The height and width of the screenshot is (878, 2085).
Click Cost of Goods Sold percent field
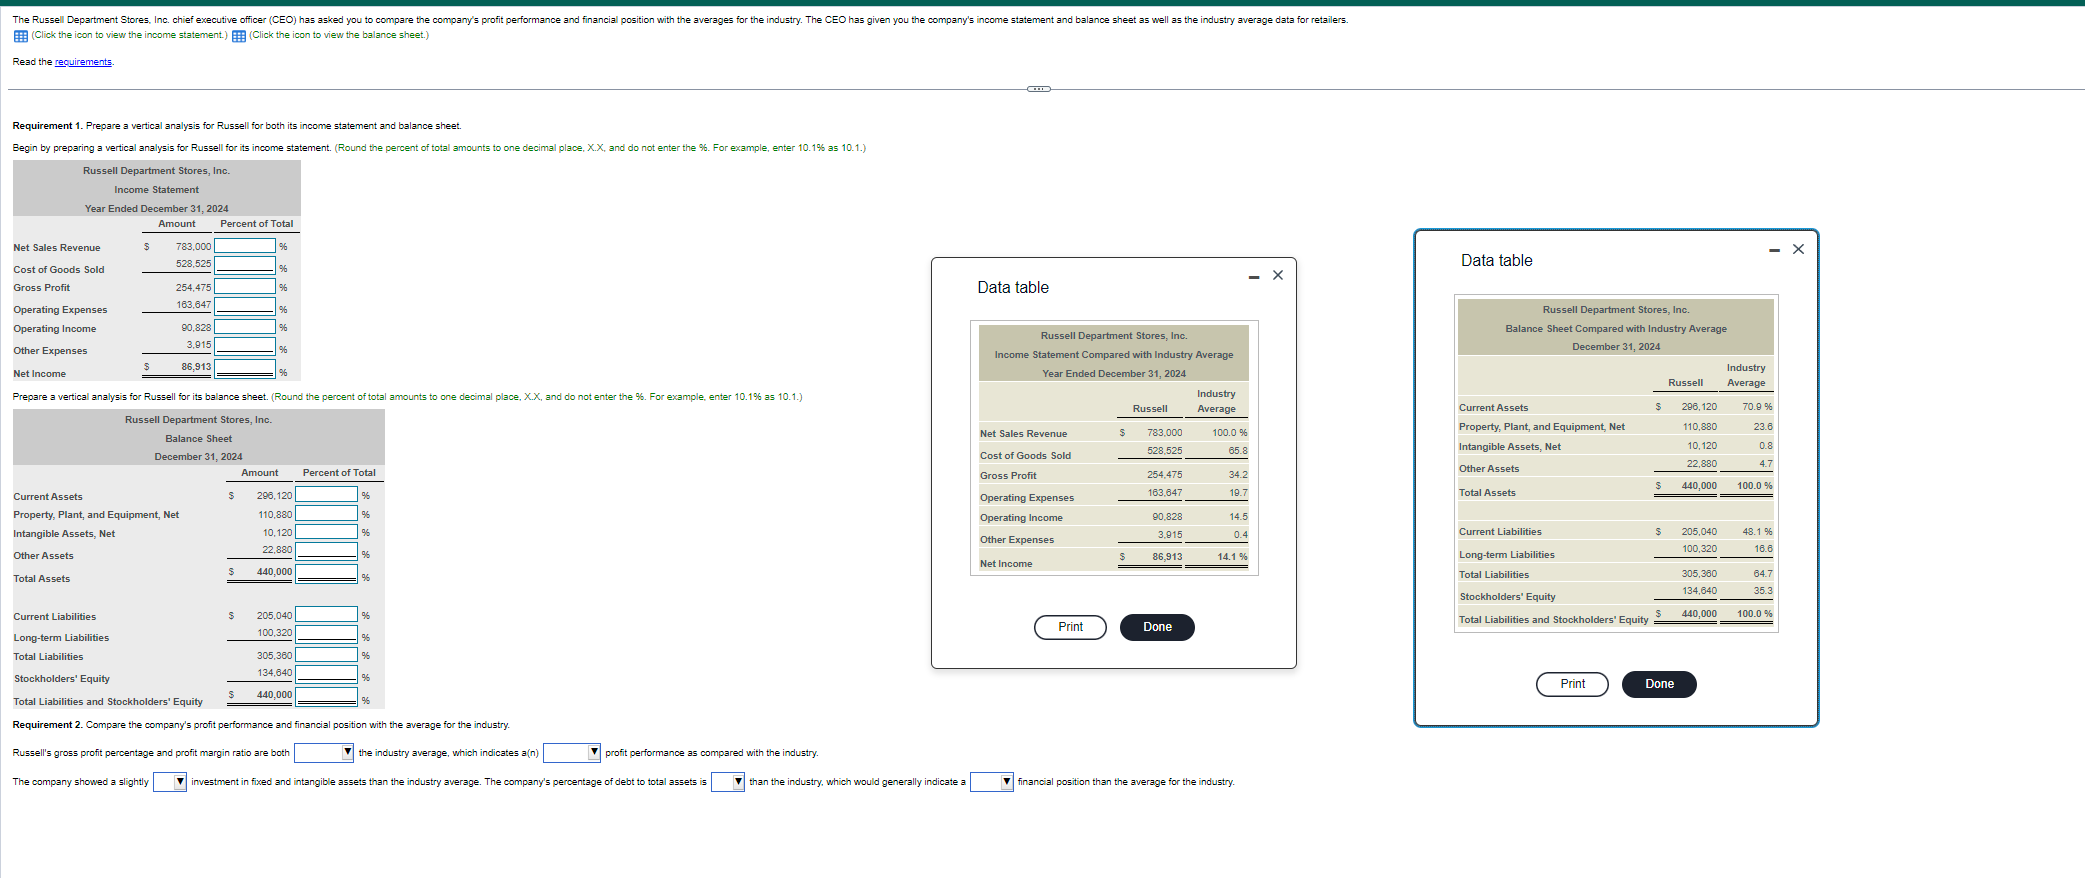[x=245, y=265]
